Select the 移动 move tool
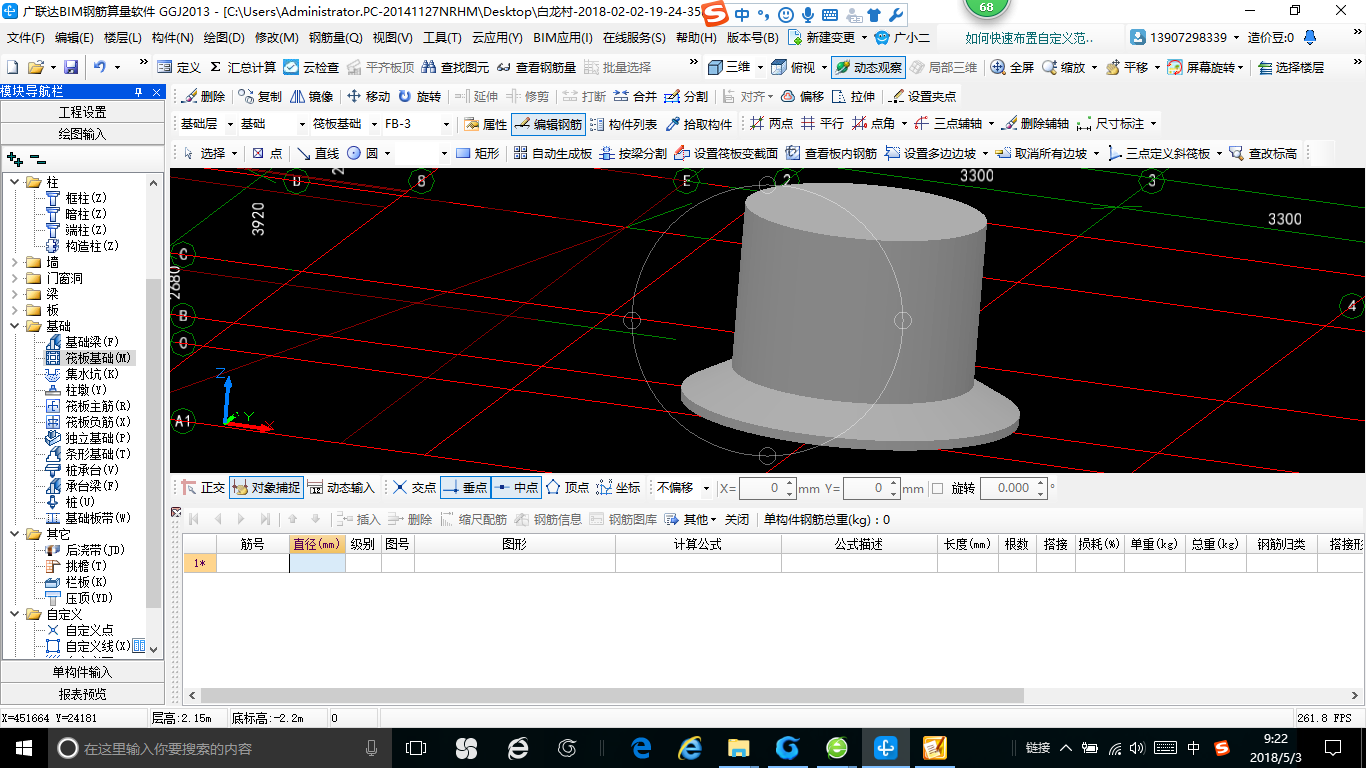Viewport: 1366px width, 768px height. tap(368, 97)
